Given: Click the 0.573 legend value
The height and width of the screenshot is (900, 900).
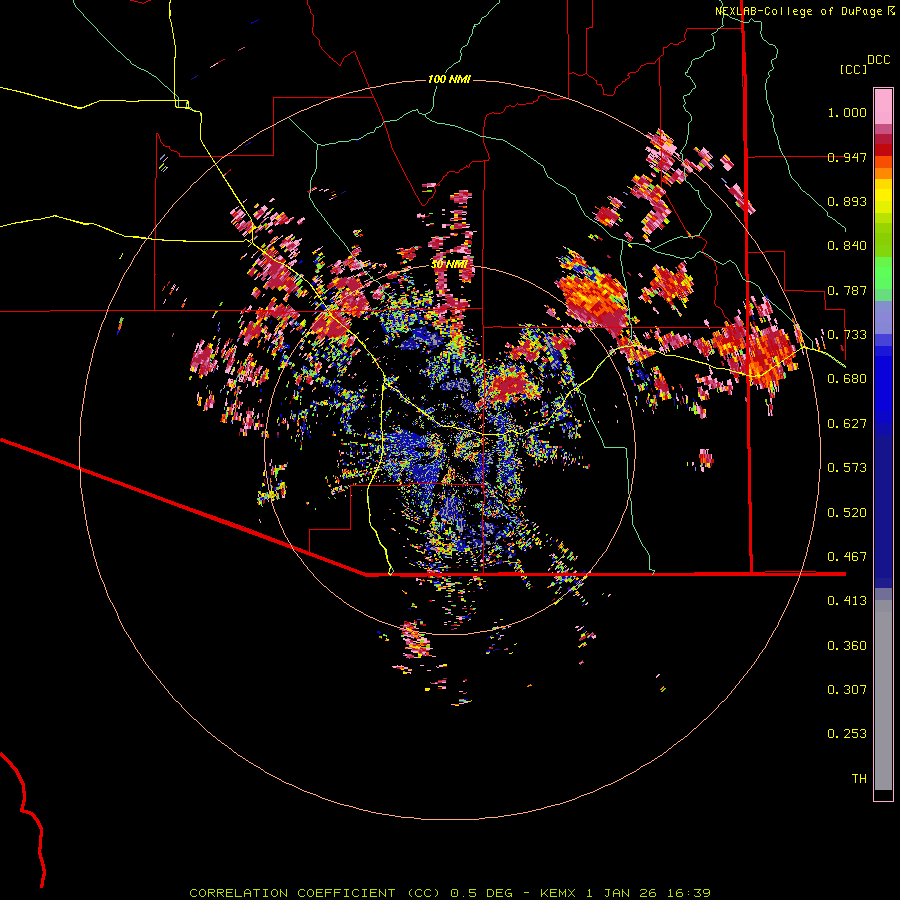Looking at the screenshot, I should [847, 468].
